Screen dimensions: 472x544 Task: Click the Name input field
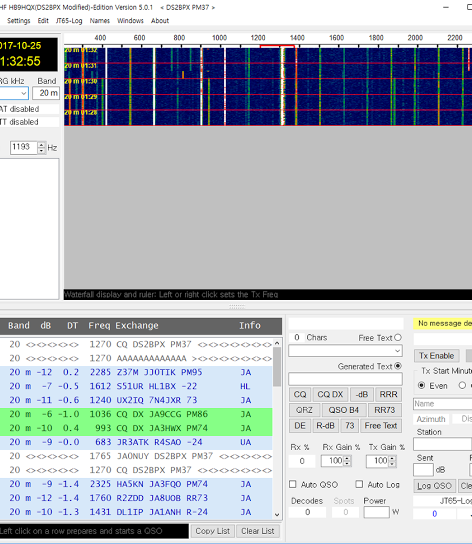coord(442,404)
